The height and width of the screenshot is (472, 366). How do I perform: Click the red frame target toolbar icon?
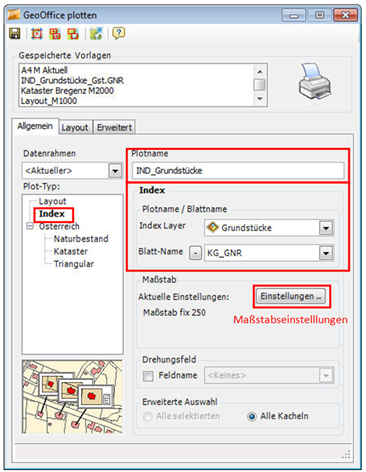coord(37,34)
